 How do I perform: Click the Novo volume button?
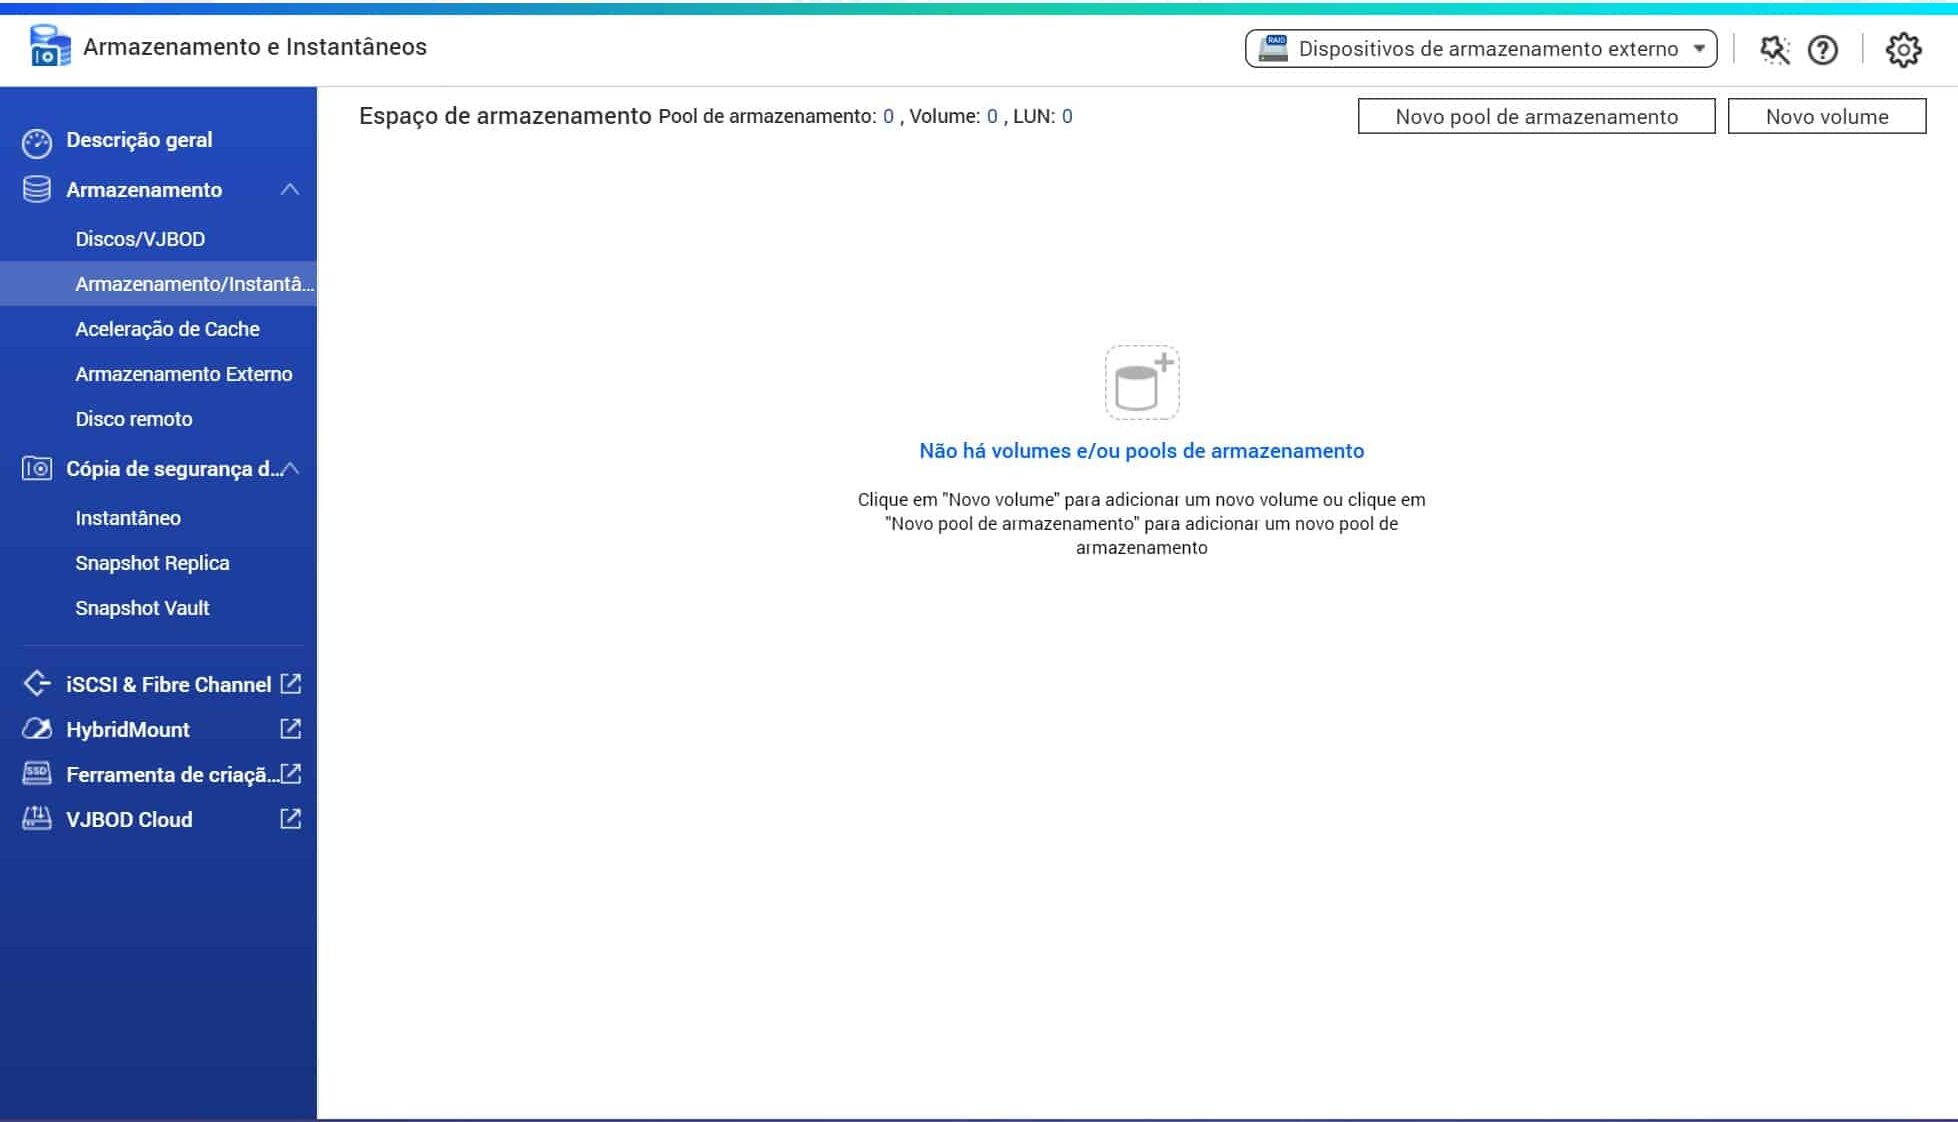(1826, 116)
